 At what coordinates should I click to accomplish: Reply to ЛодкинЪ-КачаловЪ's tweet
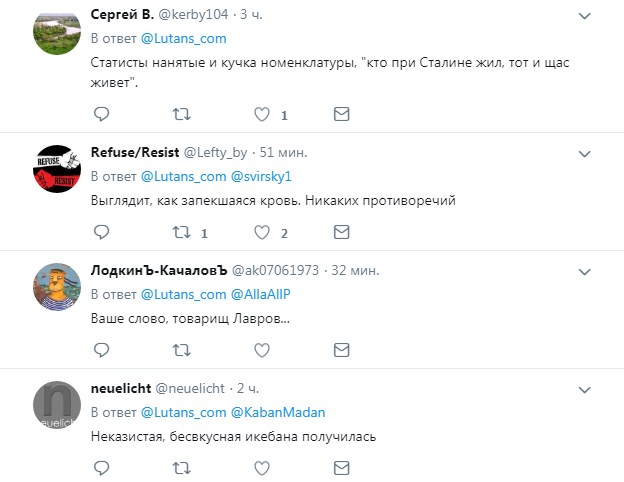coord(101,350)
